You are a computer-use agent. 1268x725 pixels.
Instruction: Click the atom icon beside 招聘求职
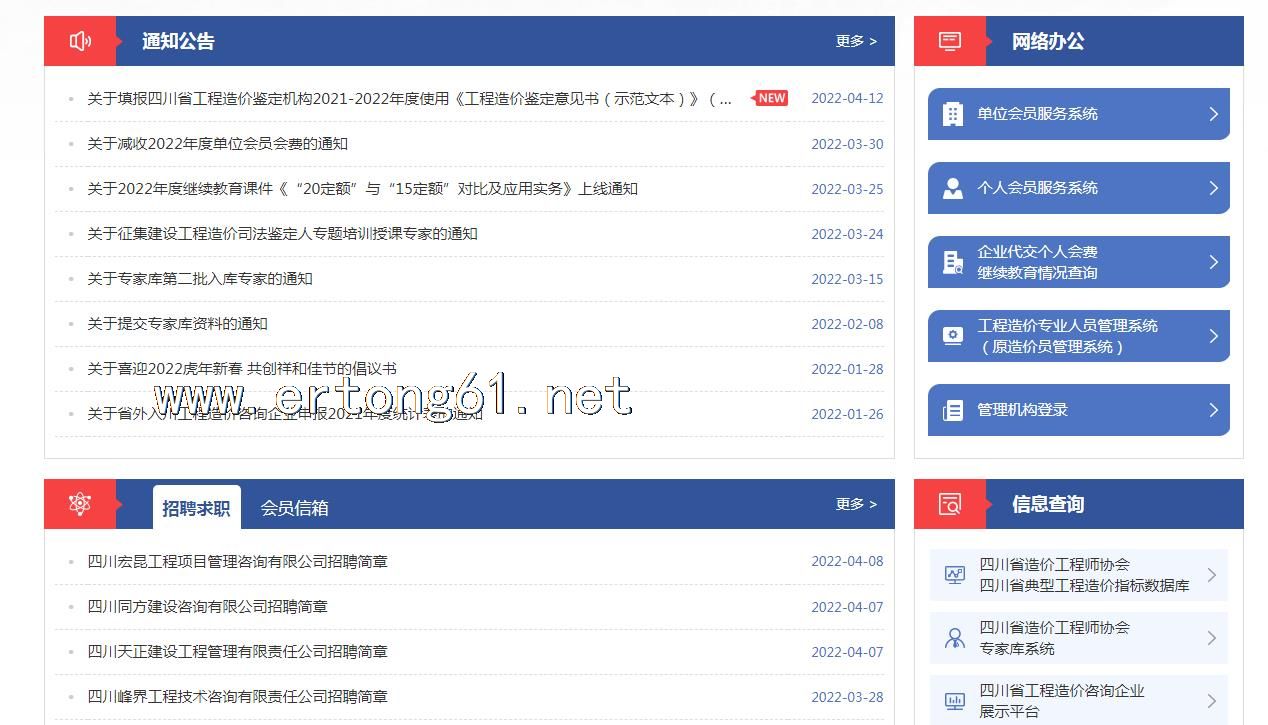(x=80, y=504)
